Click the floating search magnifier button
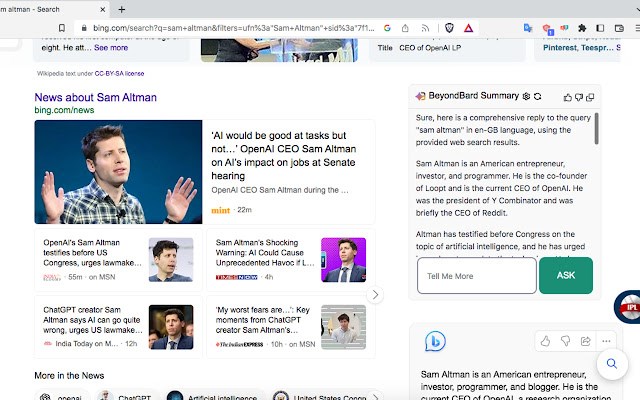The width and height of the screenshot is (640, 400). tap(611, 364)
